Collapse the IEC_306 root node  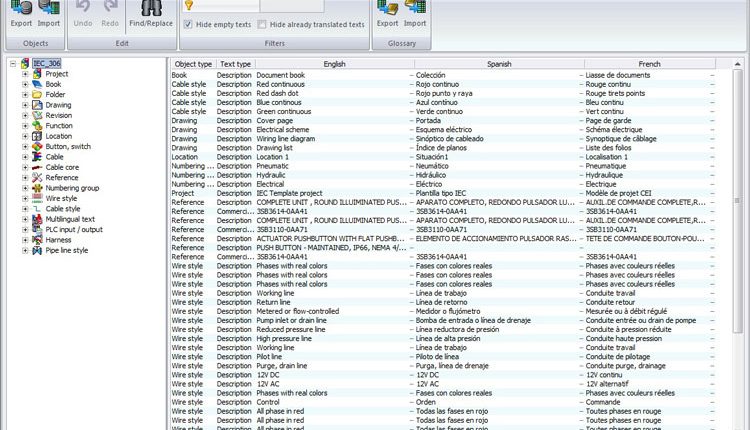pyautogui.click(x=13, y=63)
